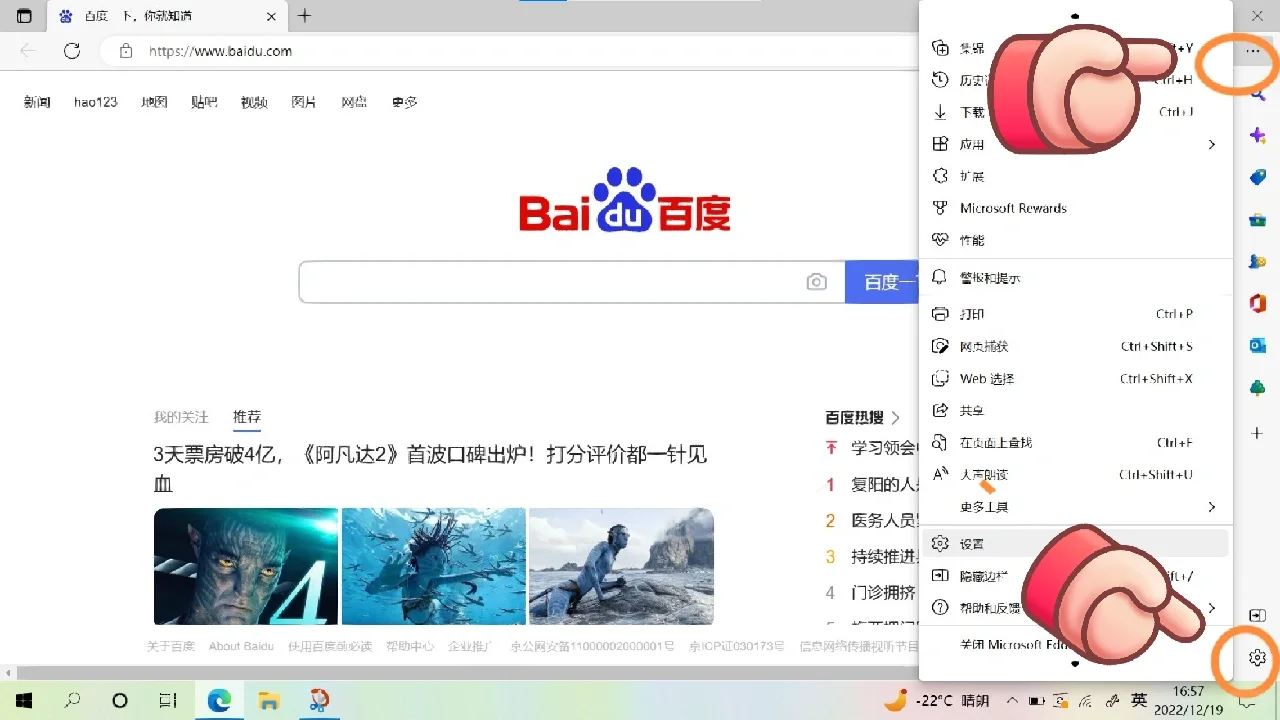Open Task View on taskbar
The image size is (1280, 720).
[169, 700]
